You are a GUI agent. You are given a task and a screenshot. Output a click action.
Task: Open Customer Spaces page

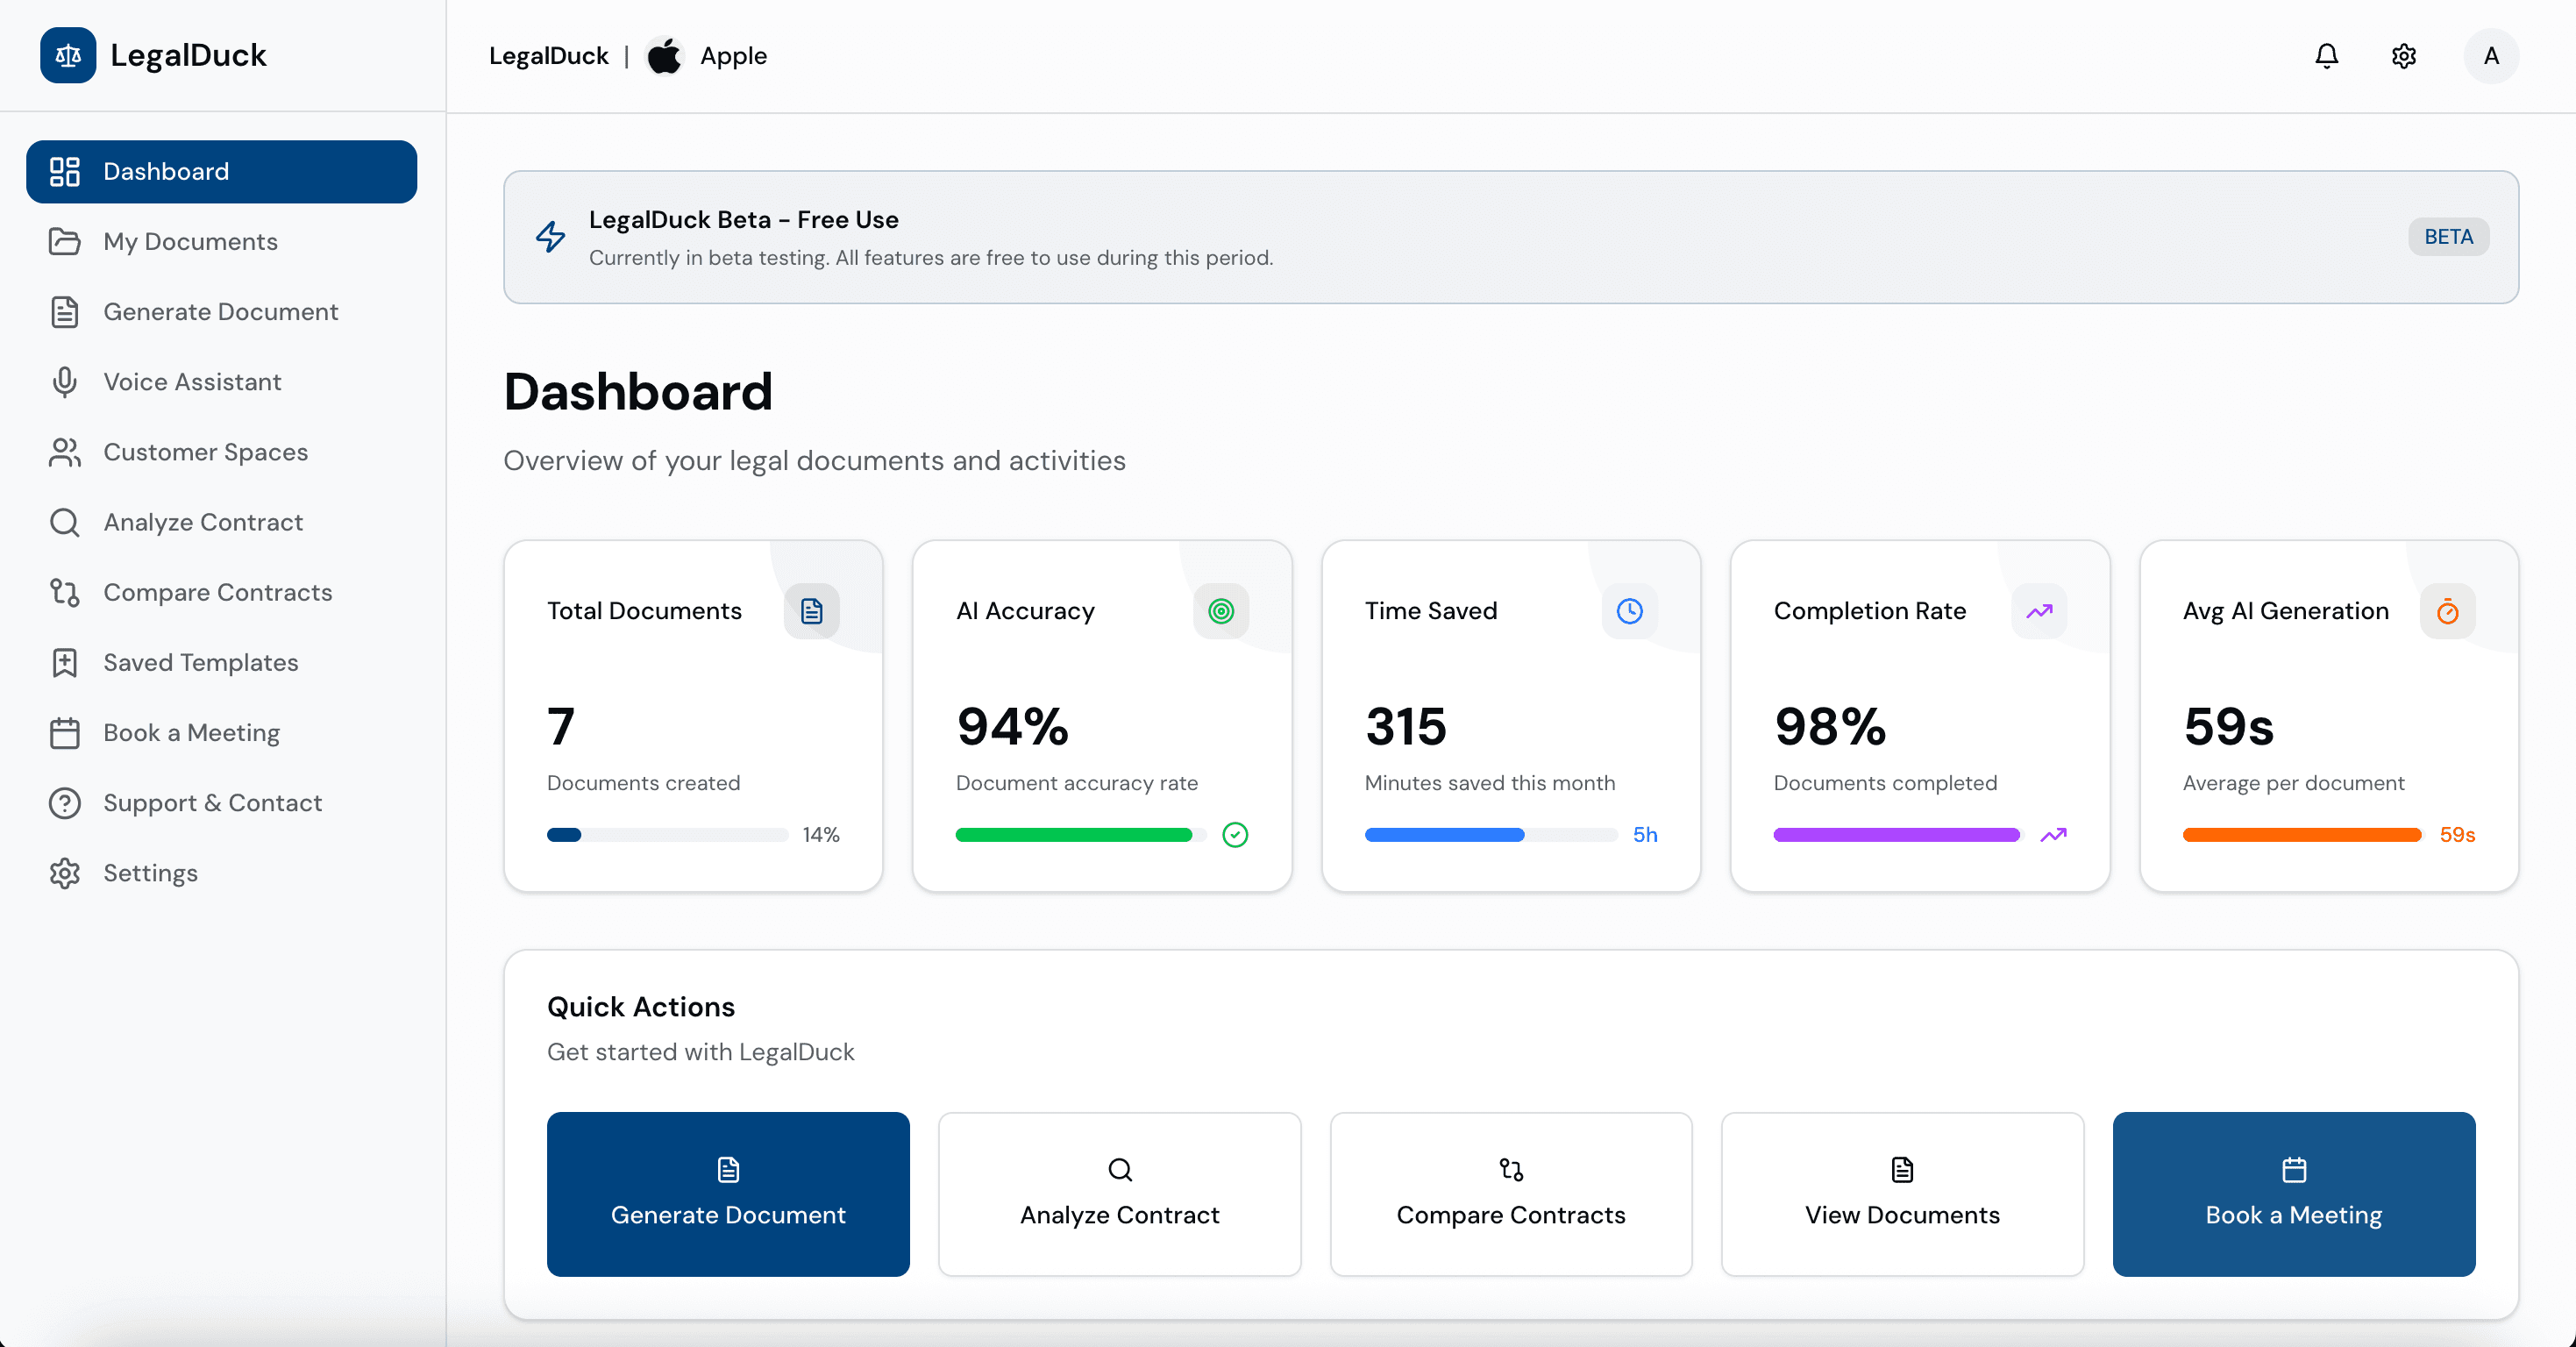coord(221,452)
